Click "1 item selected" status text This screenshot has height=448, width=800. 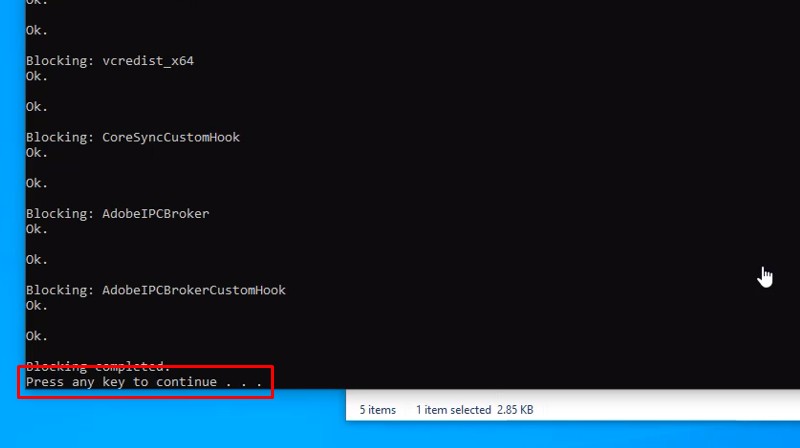point(453,410)
